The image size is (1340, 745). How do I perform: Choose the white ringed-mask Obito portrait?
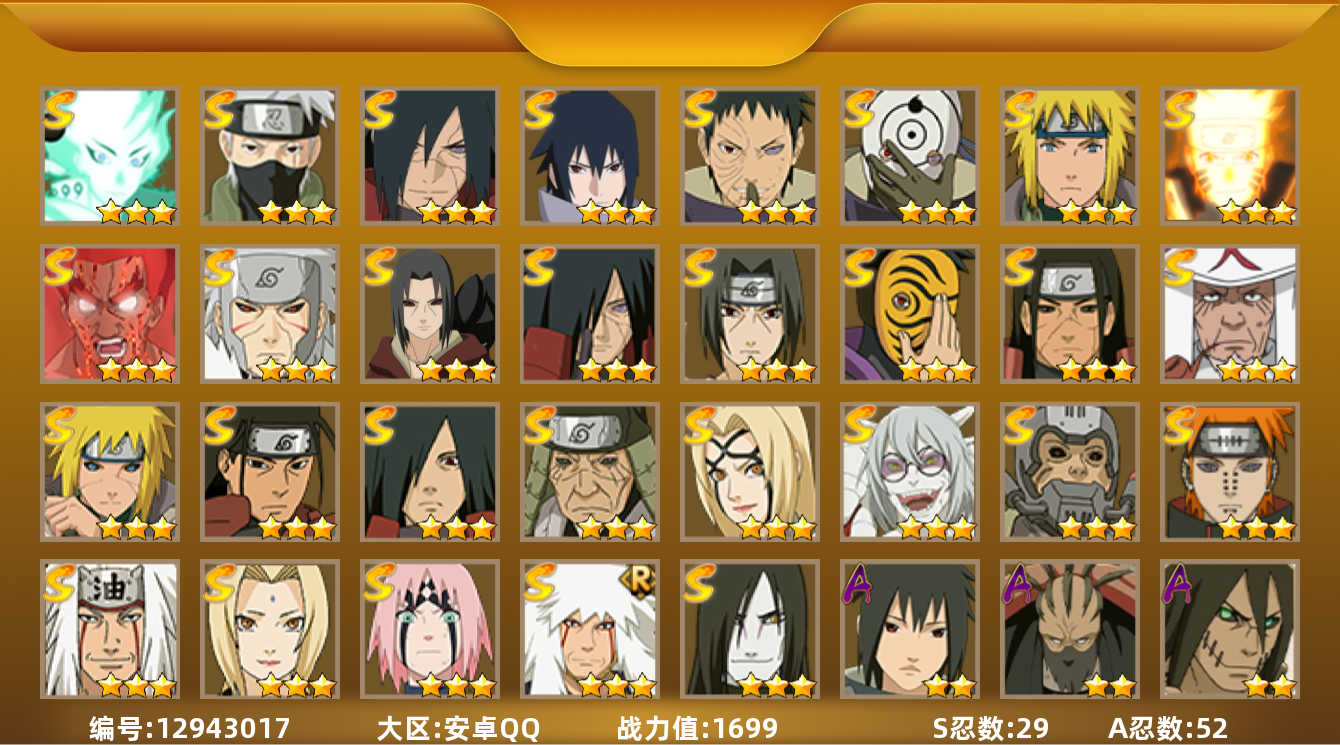(909, 155)
